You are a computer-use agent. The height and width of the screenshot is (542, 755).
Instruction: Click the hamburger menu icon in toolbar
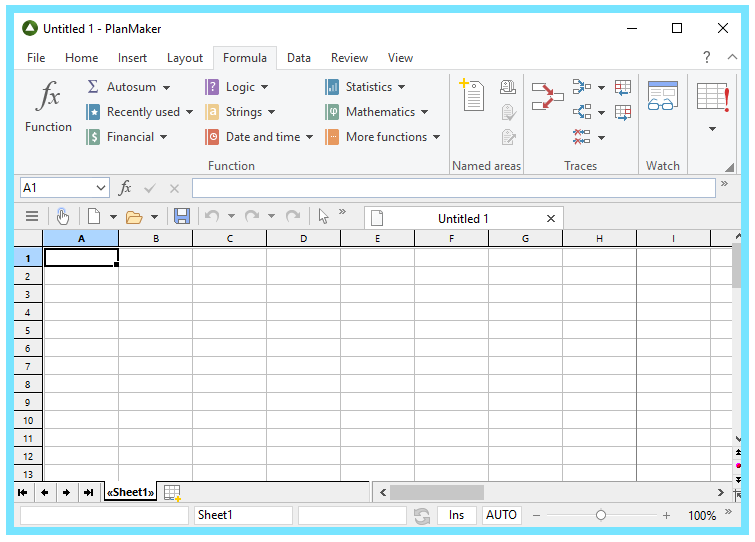tap(32, 216)
